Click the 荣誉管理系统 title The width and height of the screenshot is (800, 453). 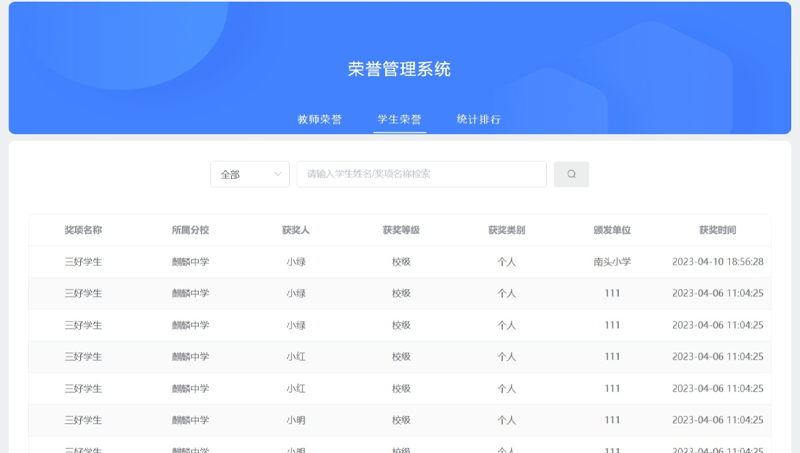click(x=399, y=69)
